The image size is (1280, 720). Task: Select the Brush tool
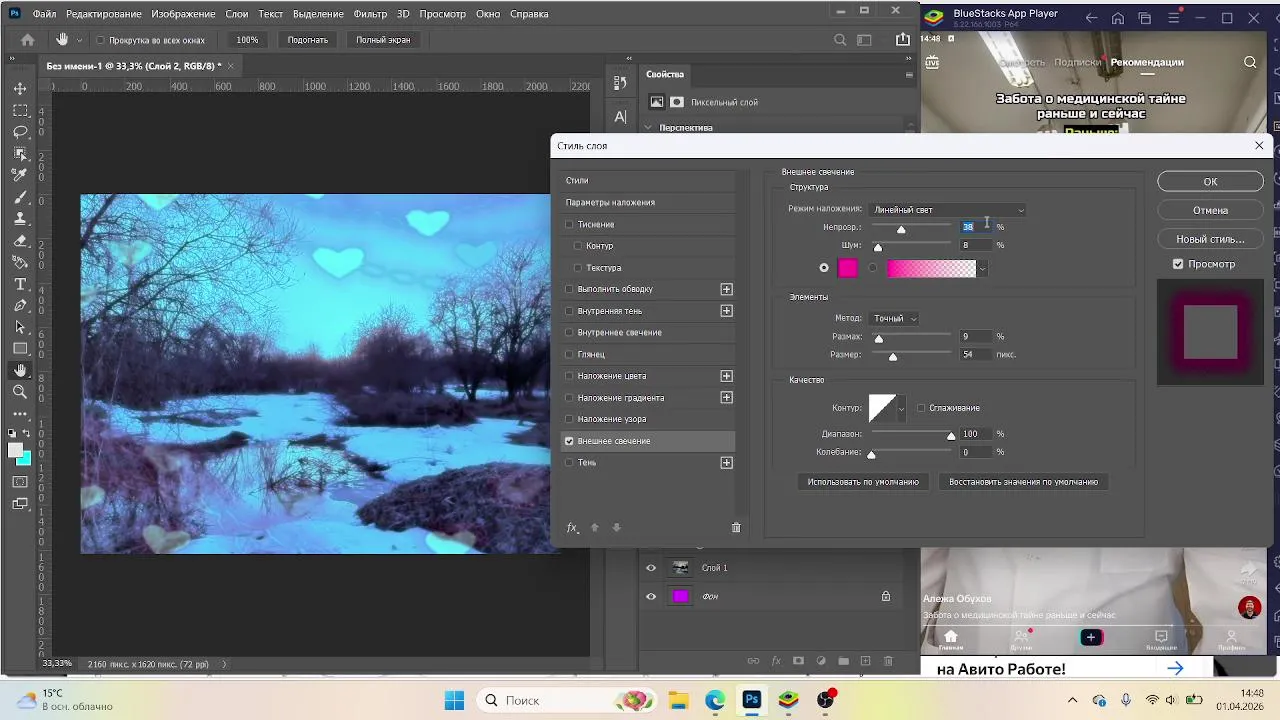tap(20, 197)
